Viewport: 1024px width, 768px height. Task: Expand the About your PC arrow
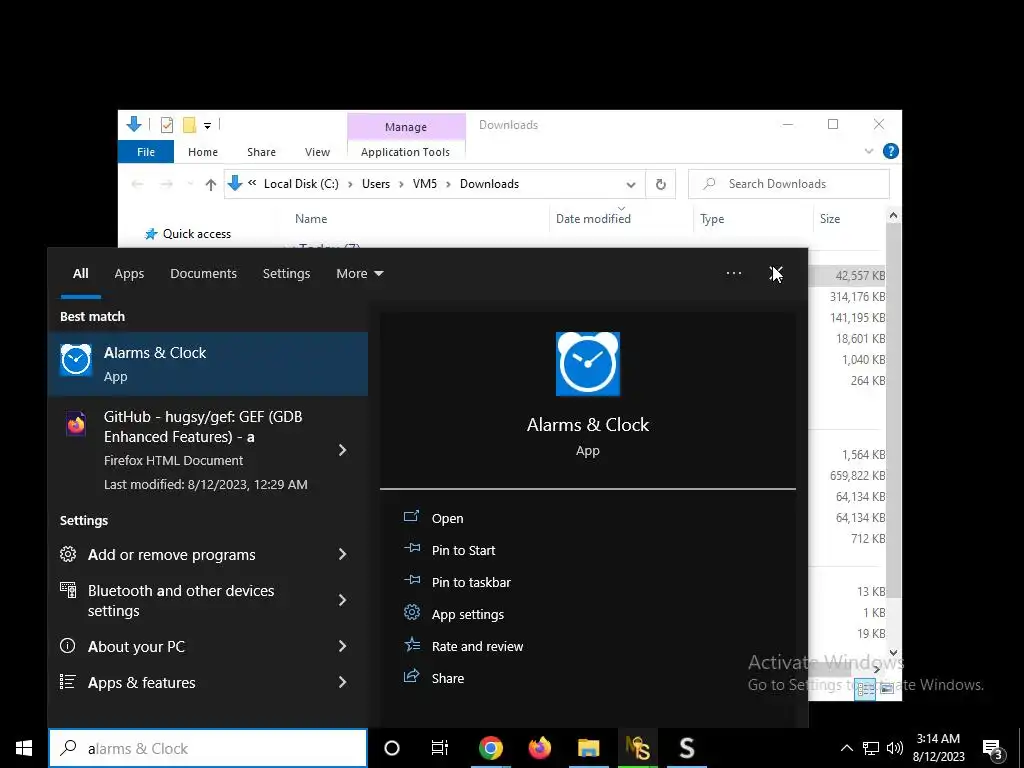343,647
